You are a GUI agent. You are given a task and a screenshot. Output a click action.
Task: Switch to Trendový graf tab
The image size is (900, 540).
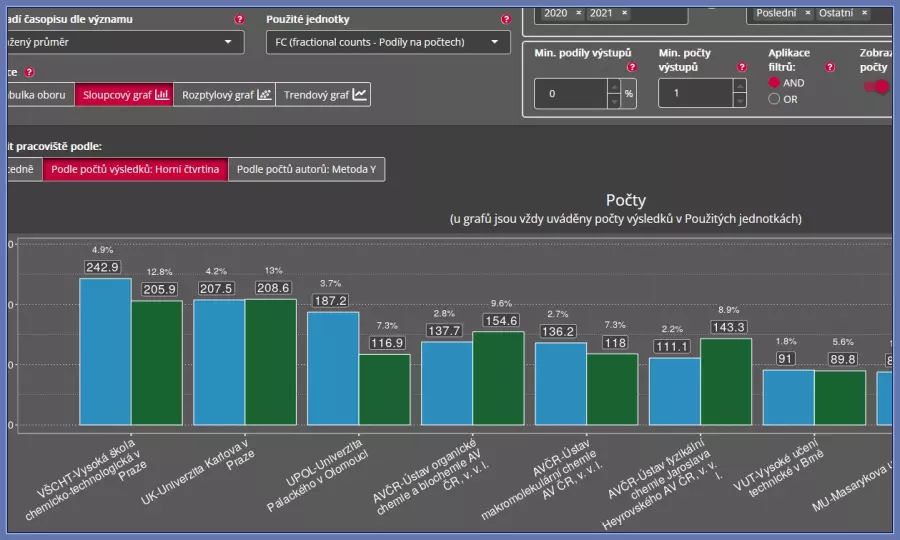pos(325,95)
